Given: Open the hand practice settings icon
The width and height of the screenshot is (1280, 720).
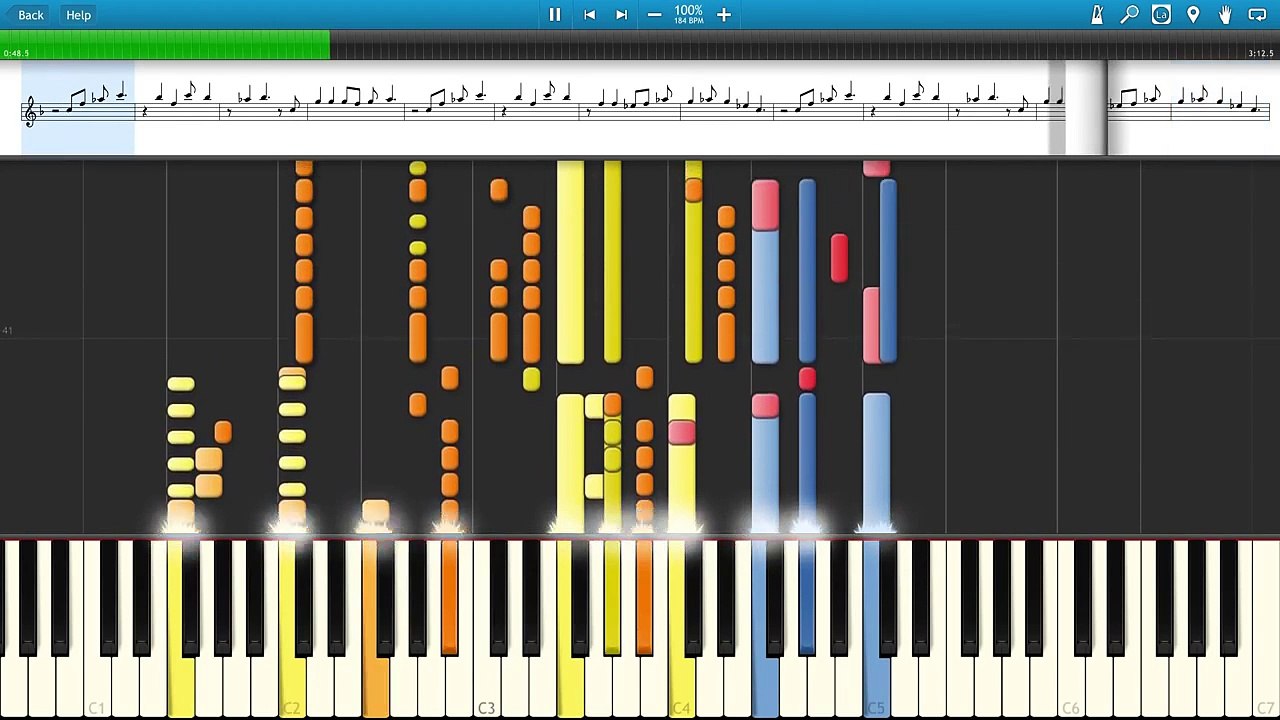Looking at the screenshot, I should click(1225, 15).
